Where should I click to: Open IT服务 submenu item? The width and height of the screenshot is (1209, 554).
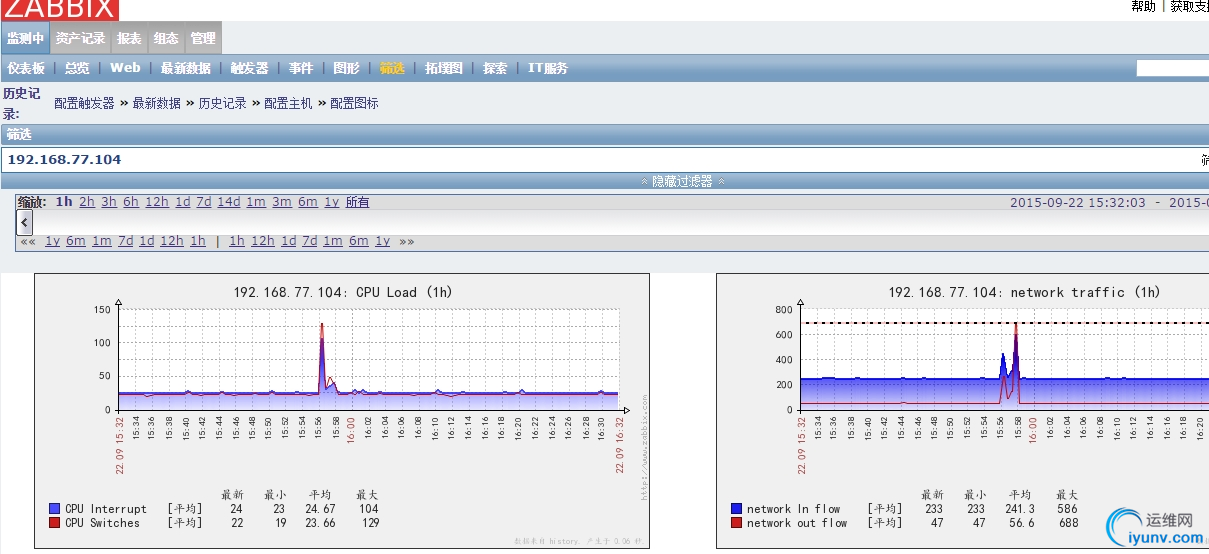click(x=548, y=68)
